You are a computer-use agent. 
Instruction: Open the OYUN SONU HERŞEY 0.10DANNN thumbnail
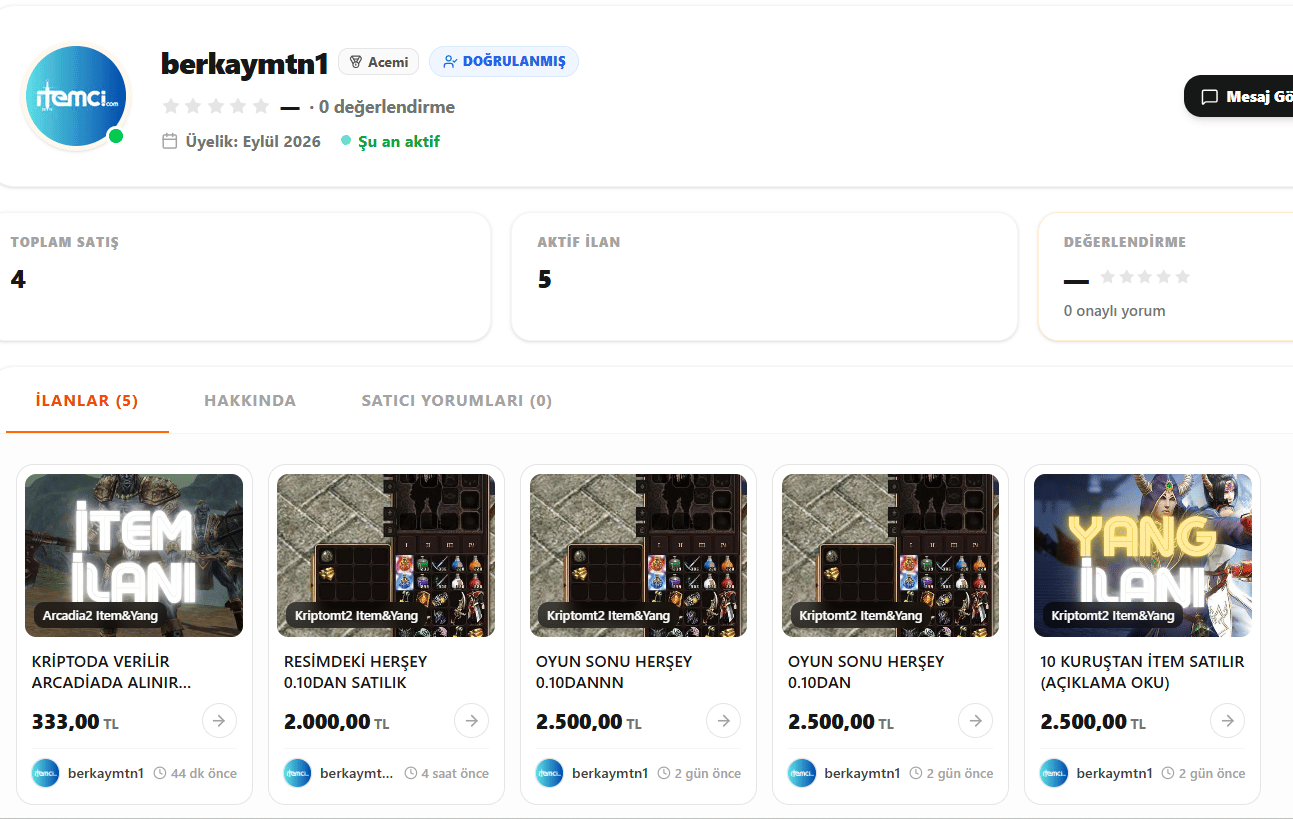[x=638, y=555]
